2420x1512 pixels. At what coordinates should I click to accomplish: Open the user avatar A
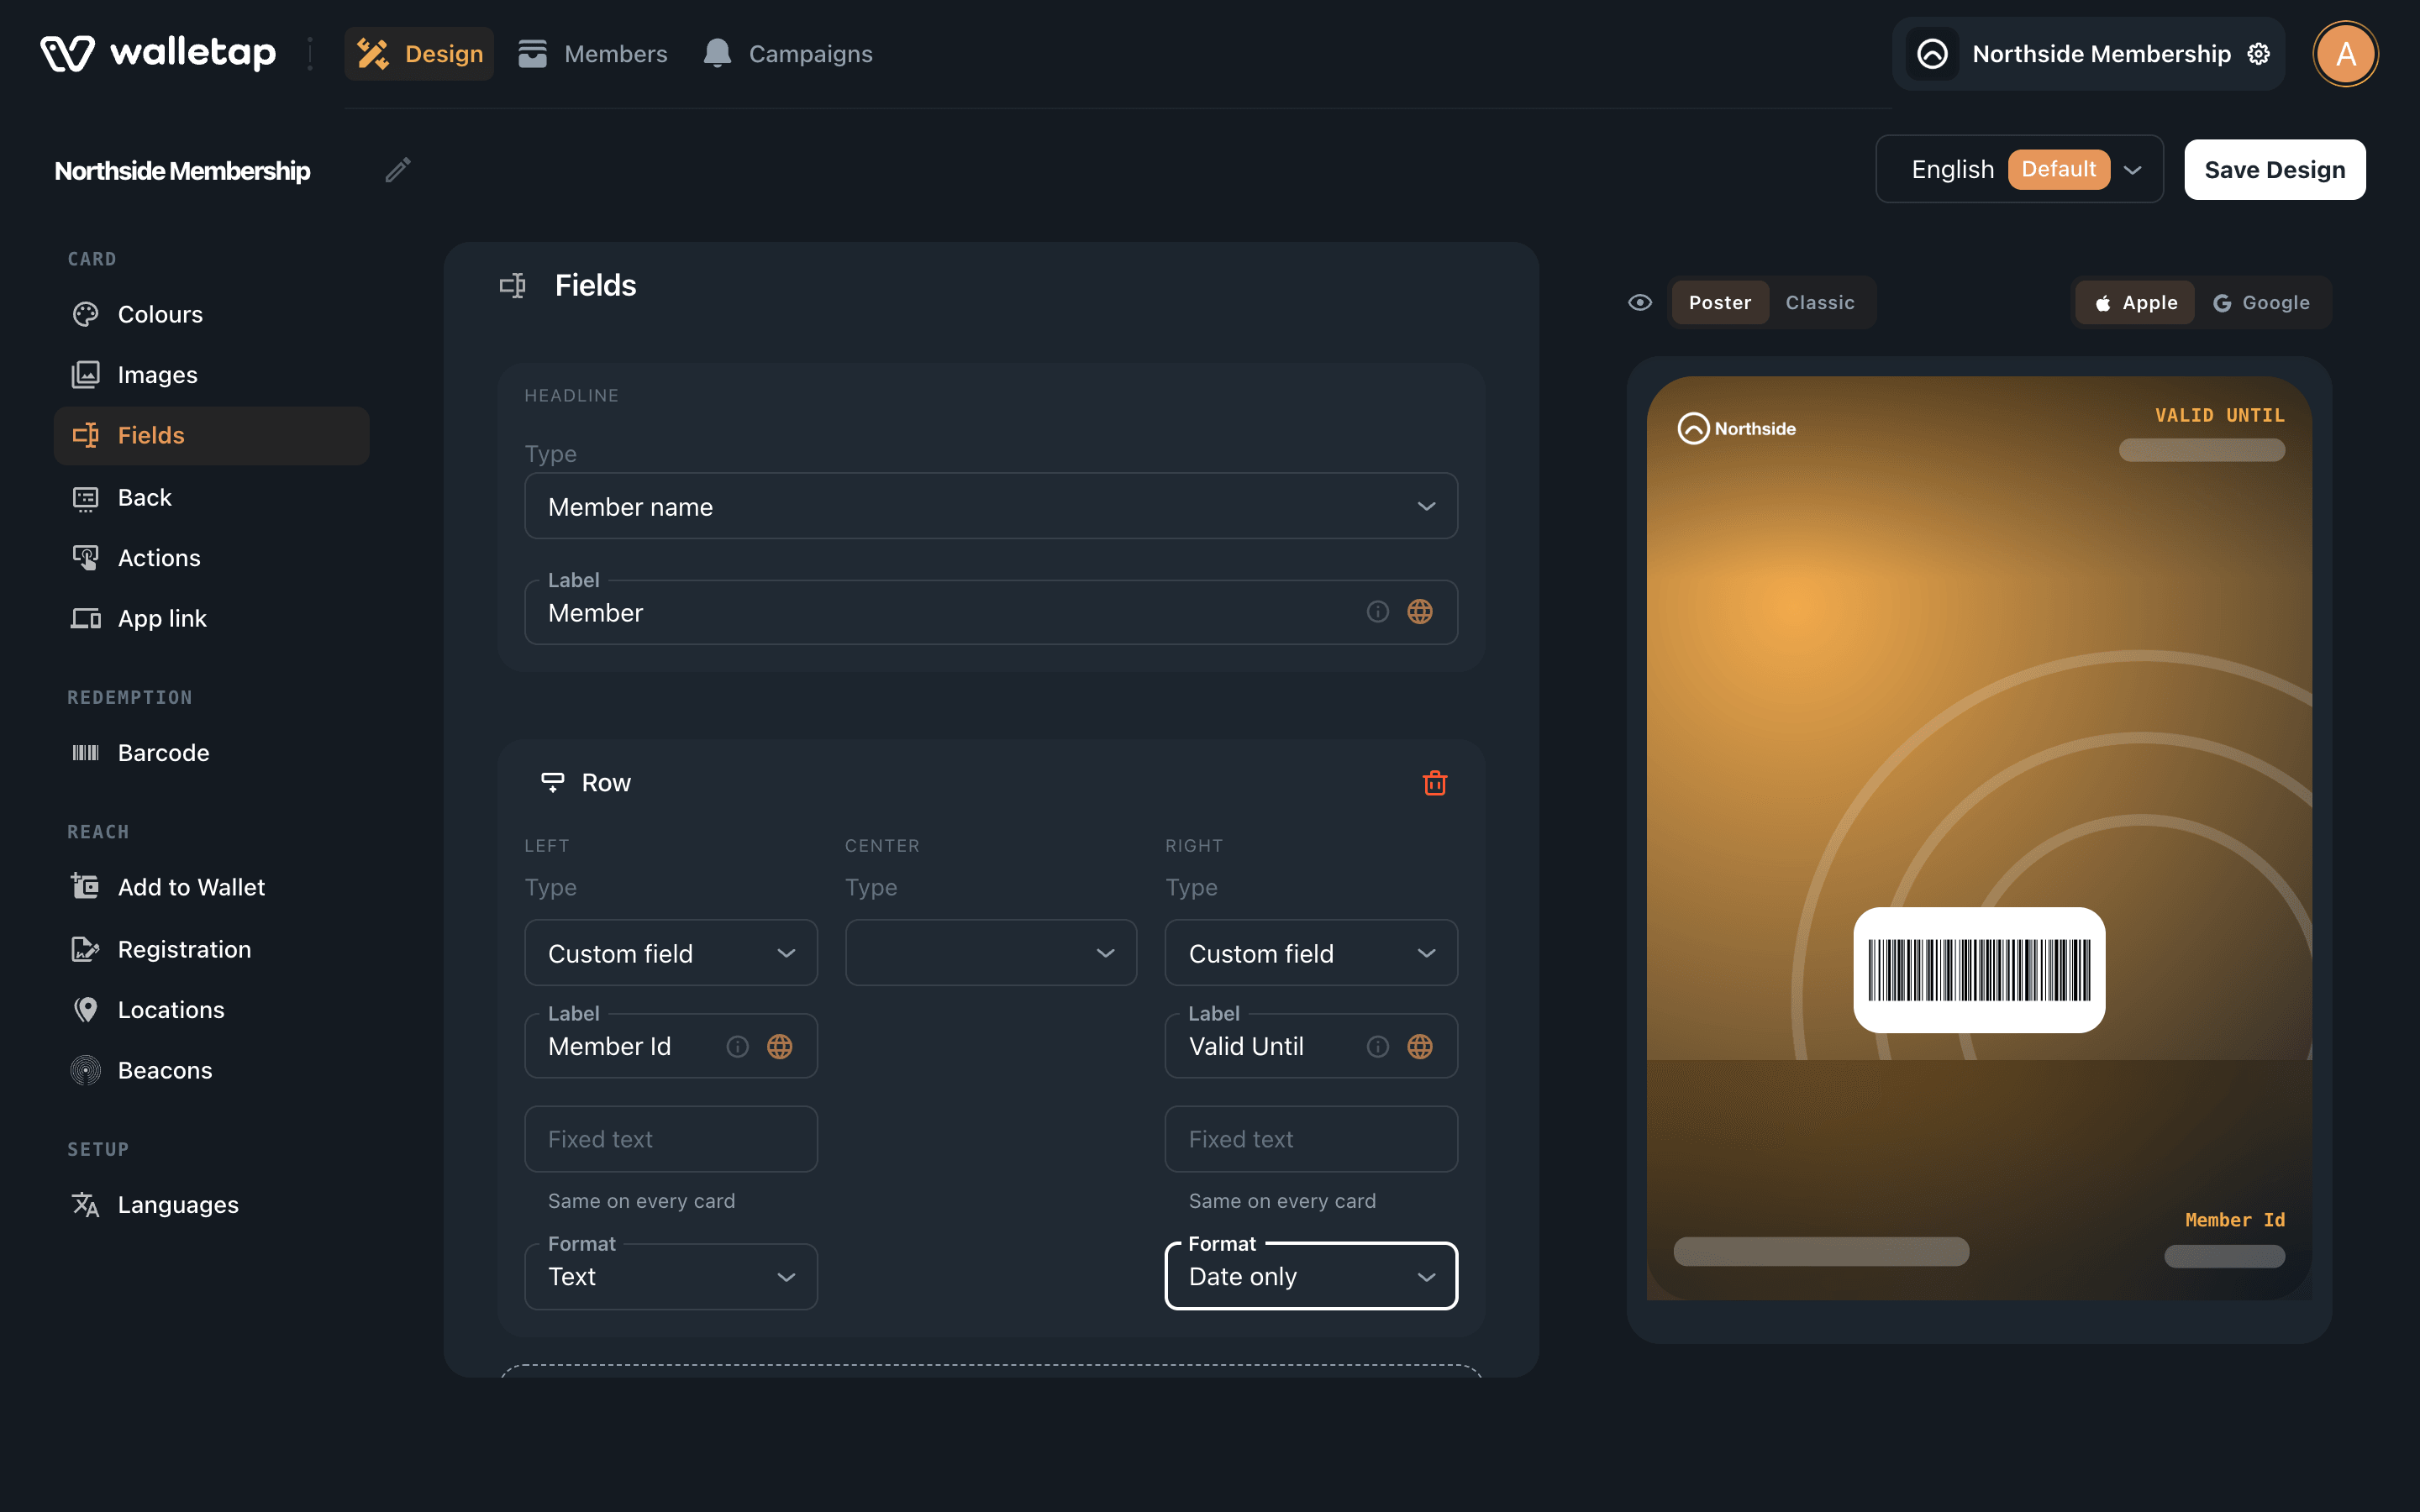pos(2345,54)
